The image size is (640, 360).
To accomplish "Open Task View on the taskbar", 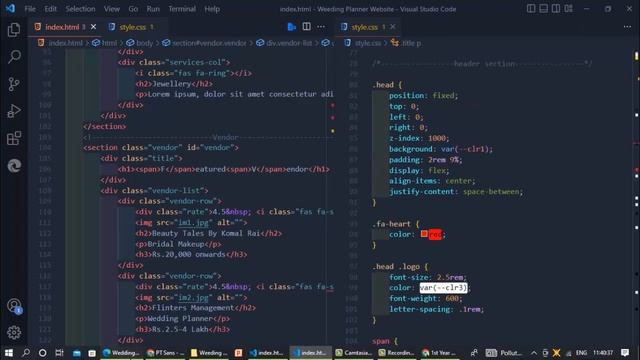I will (59, 353).
